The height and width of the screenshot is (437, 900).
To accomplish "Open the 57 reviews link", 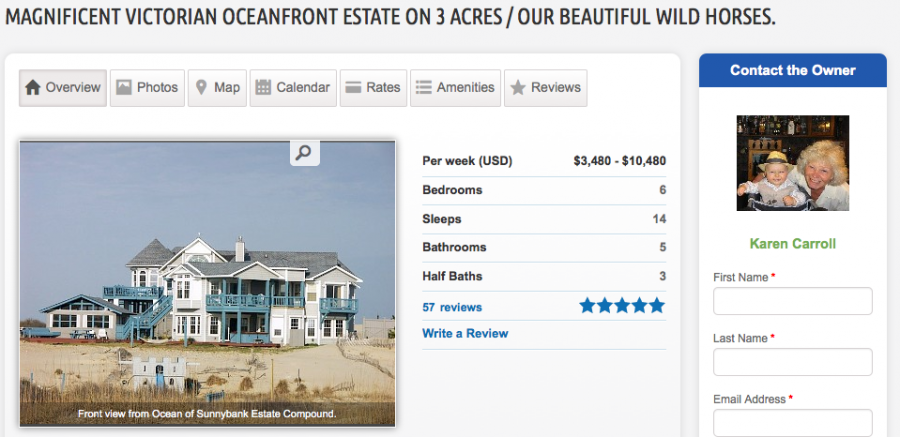I will [x=452, y=307].
